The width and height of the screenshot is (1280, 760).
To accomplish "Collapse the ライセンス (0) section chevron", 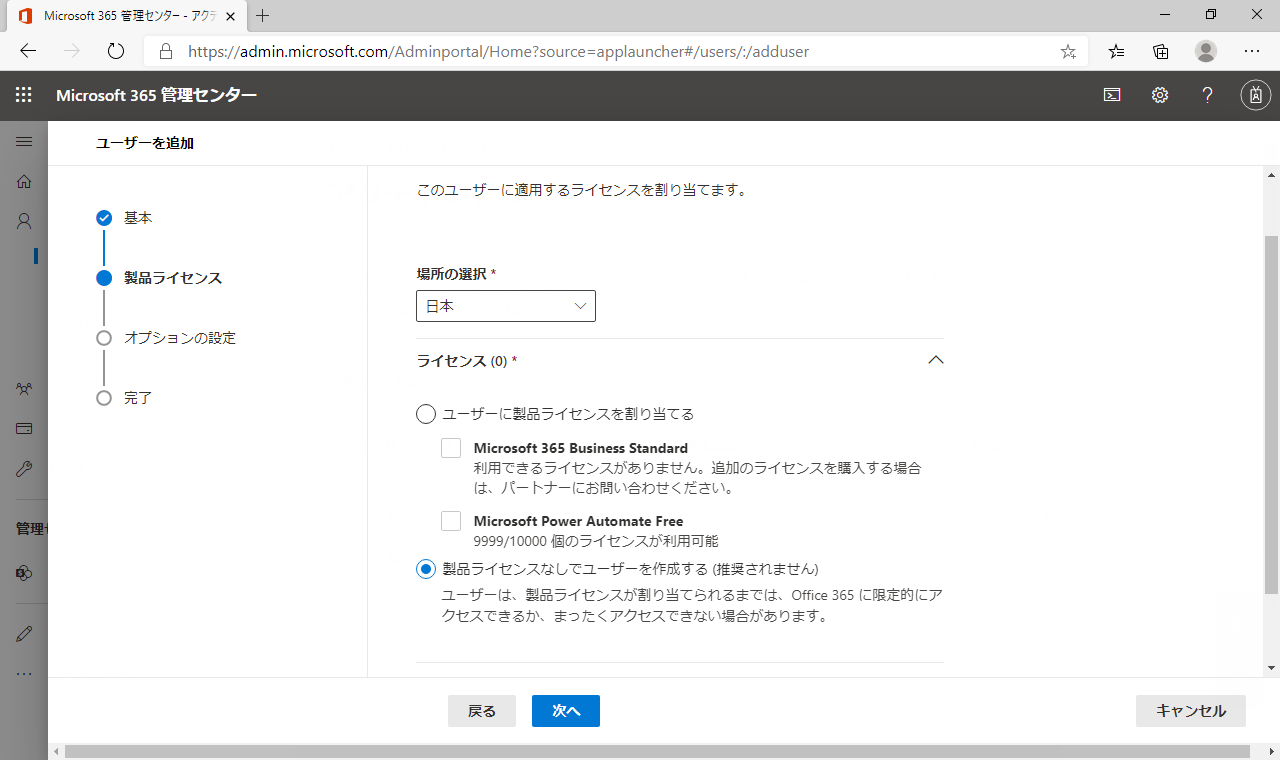I will (936, 360).
